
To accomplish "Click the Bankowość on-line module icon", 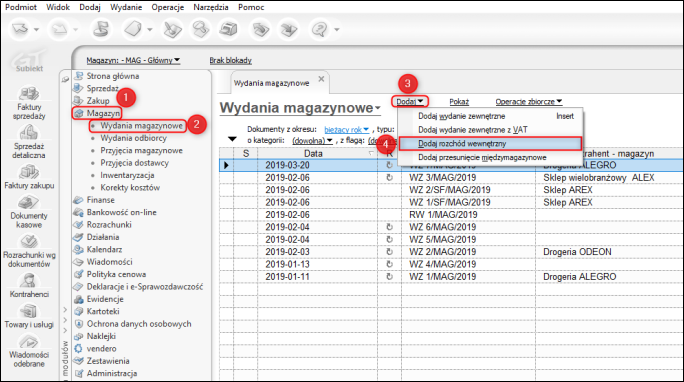I will (x=79, y=212).
